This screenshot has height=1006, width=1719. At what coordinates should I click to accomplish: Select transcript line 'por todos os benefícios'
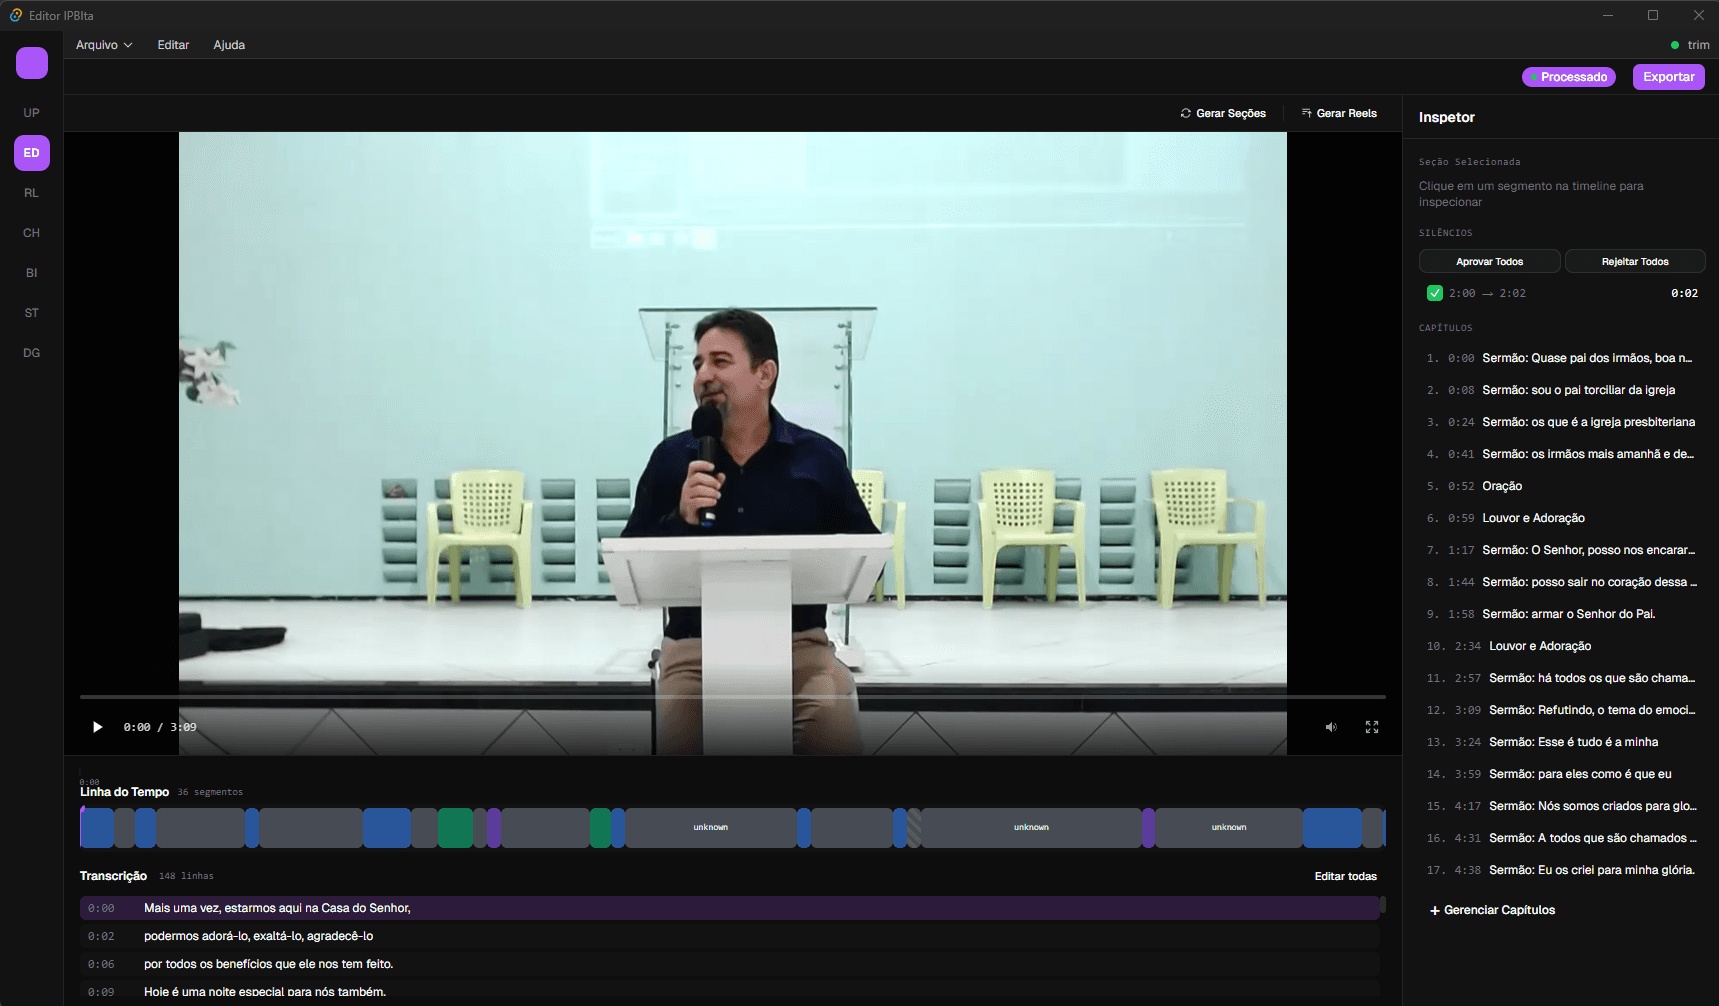(x=730, y=964)
